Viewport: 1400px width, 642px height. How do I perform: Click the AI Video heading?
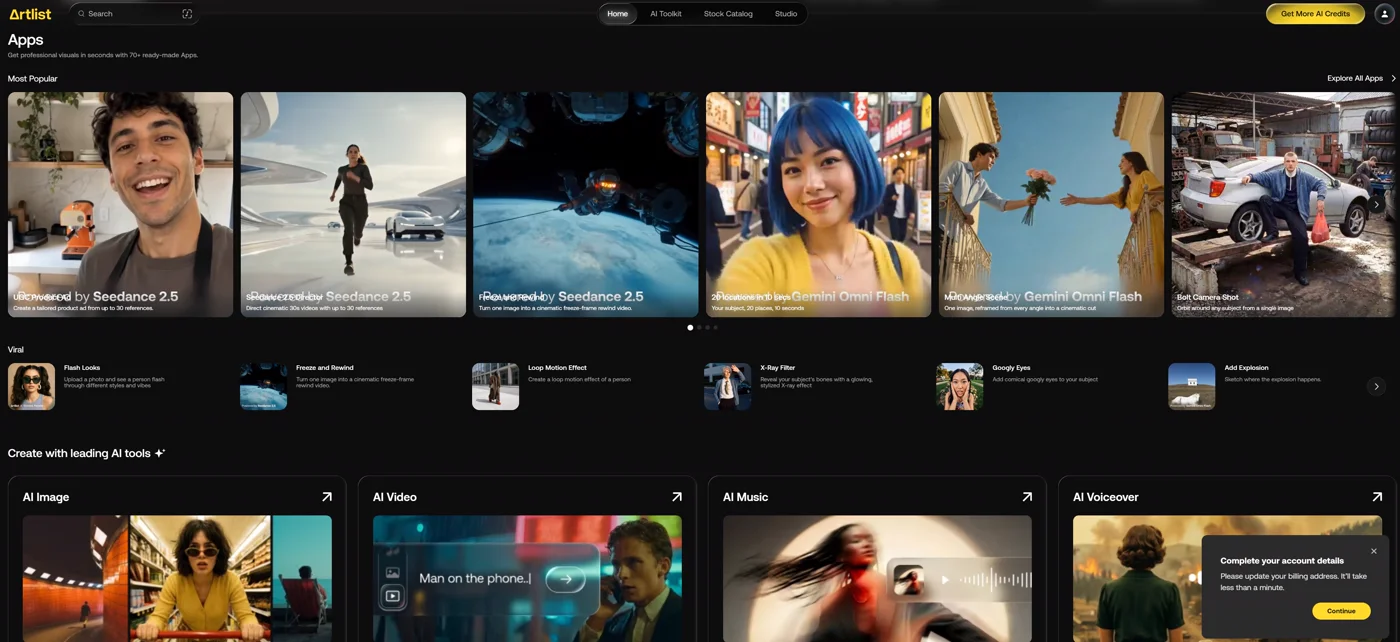pyautogui.click(x=395, y=497)
